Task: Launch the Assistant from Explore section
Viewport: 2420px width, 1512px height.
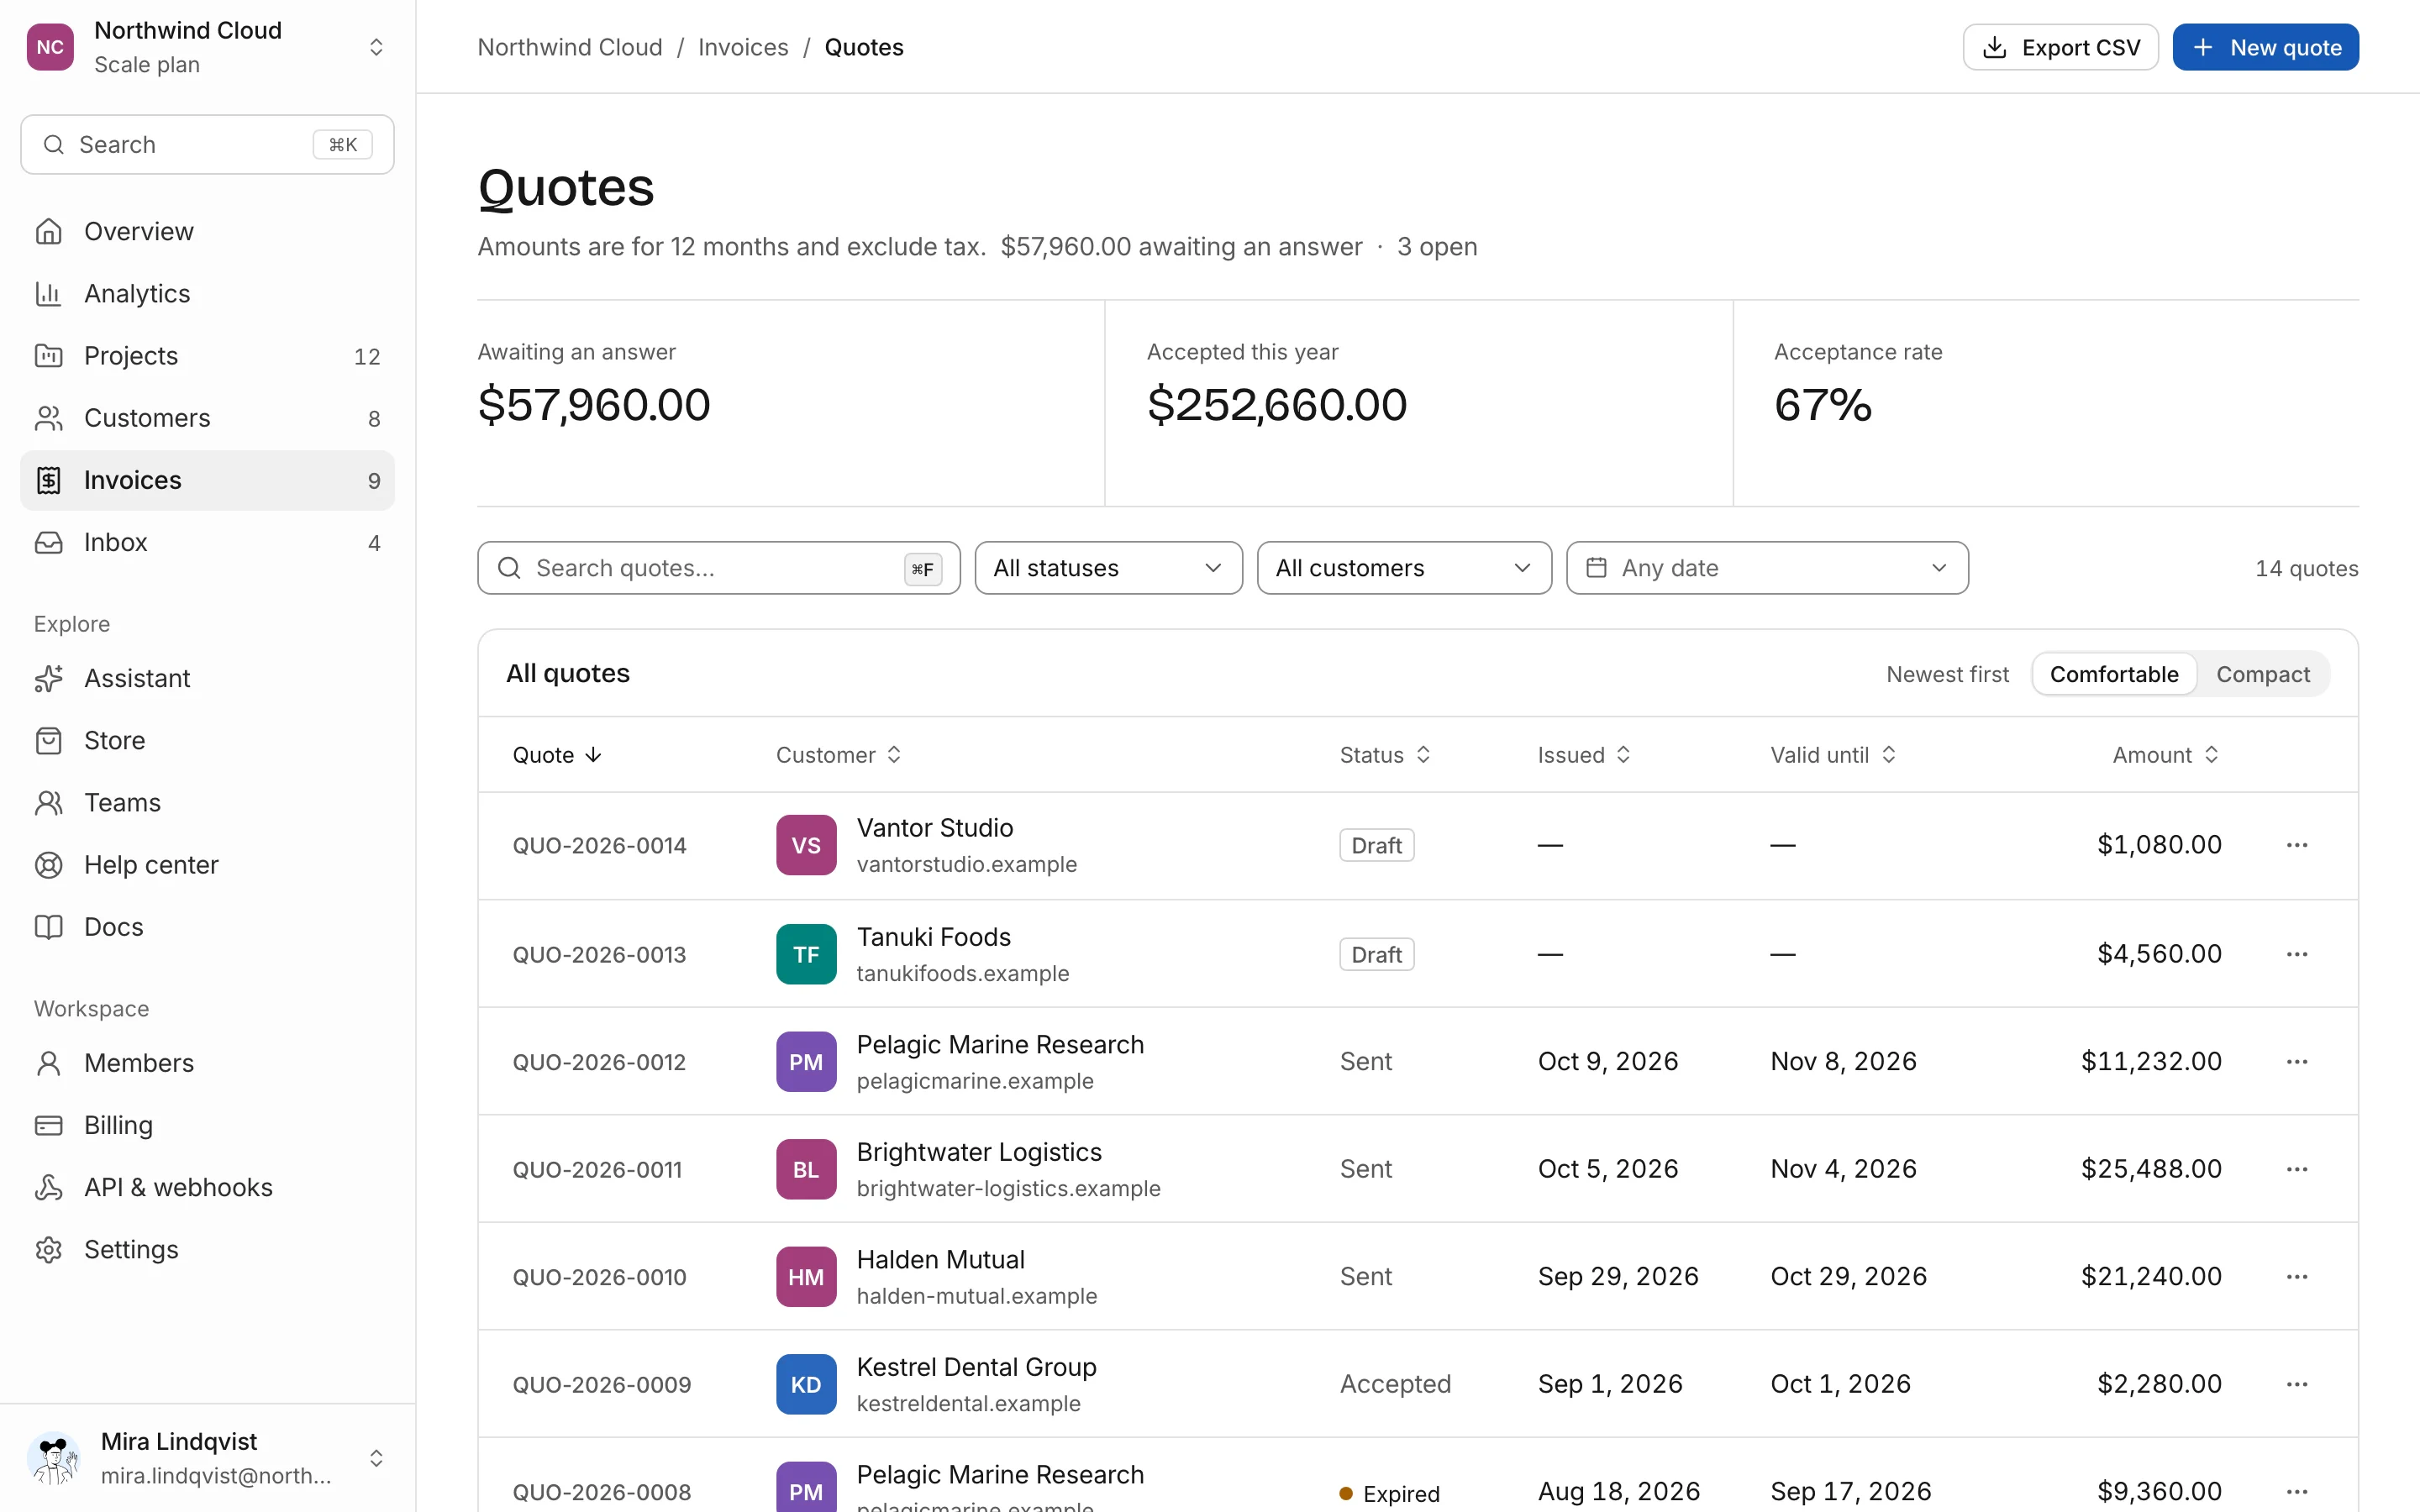Action: [207, 678]
